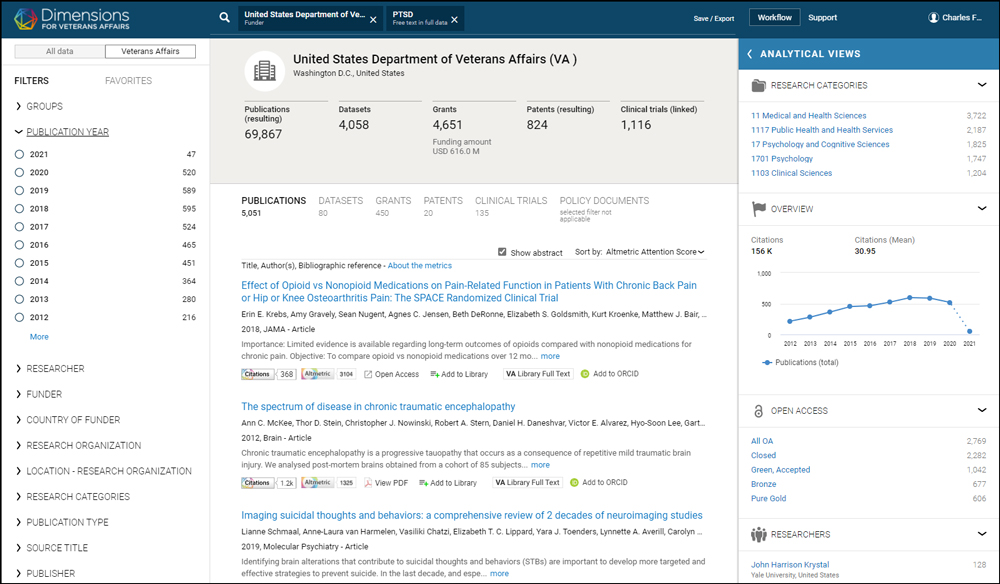Open Altmetric badge showing 3104
Screen dimensions: 1000x584
(328, 374)
